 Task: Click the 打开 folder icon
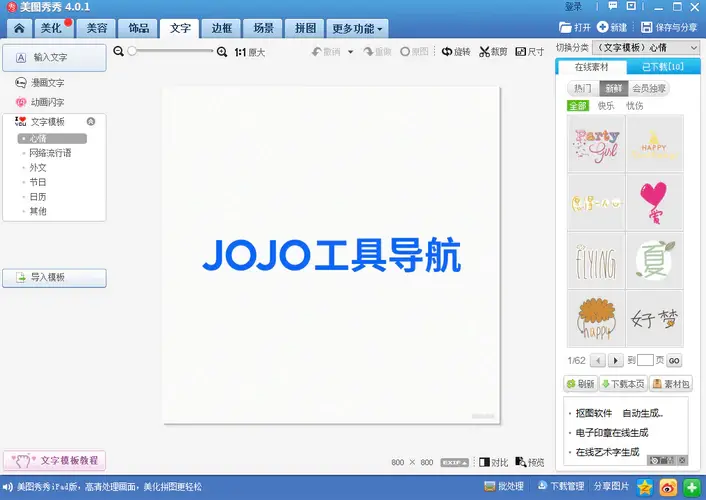tap(565, 27)
